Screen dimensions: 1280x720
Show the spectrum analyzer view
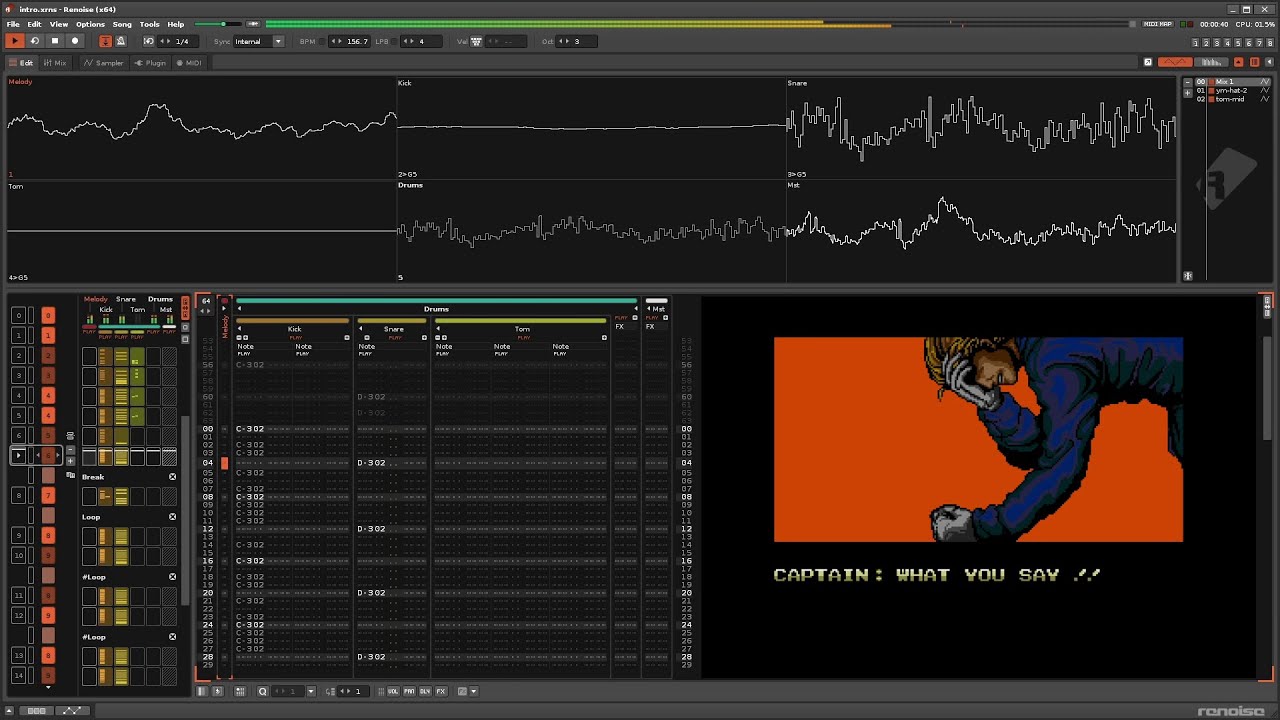[1212, 62]
